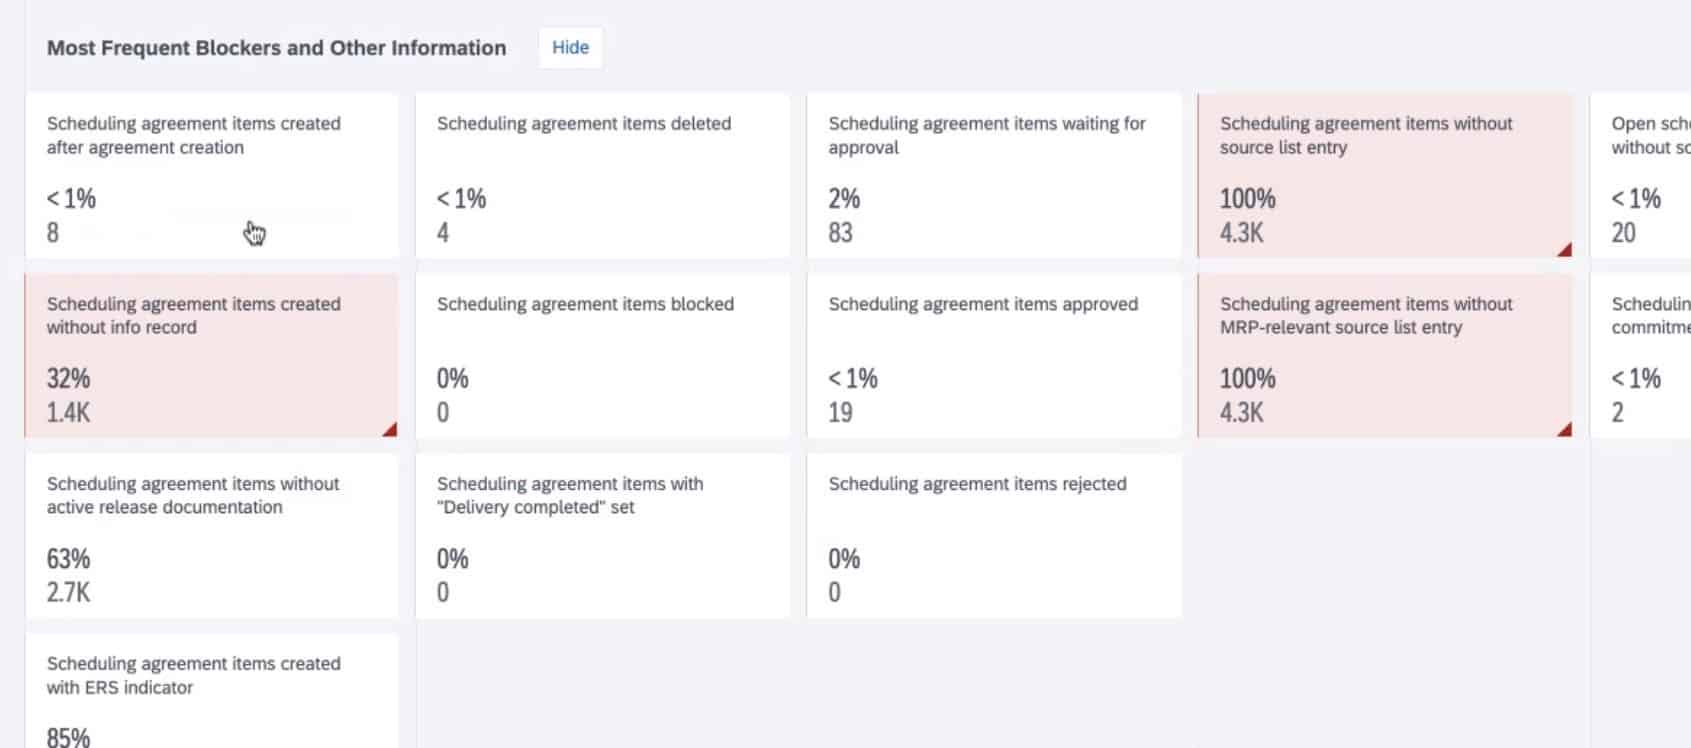Click the 83 count on waiting for approval tile

(x=840, y=233)
